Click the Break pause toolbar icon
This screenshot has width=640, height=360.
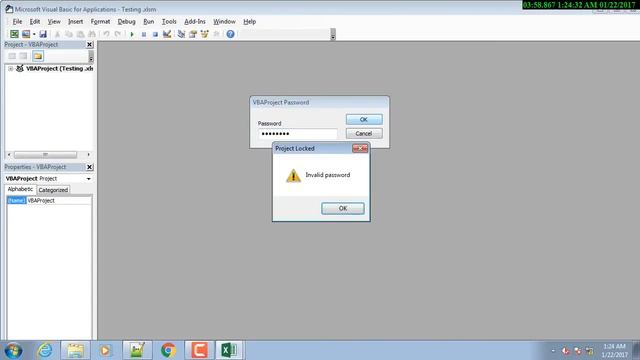tap(144, 34)
